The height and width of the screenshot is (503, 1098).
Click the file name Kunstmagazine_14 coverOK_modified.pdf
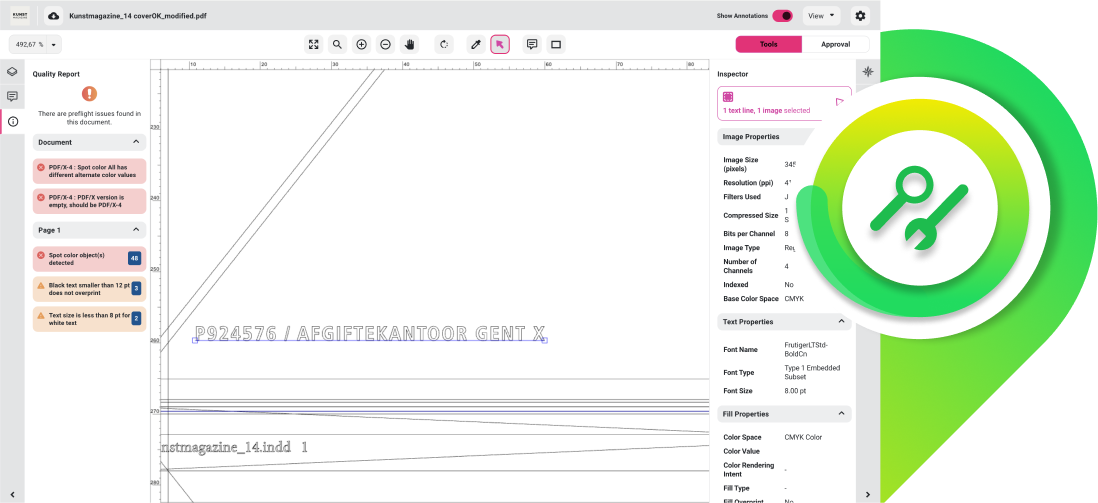pos(138,15)
